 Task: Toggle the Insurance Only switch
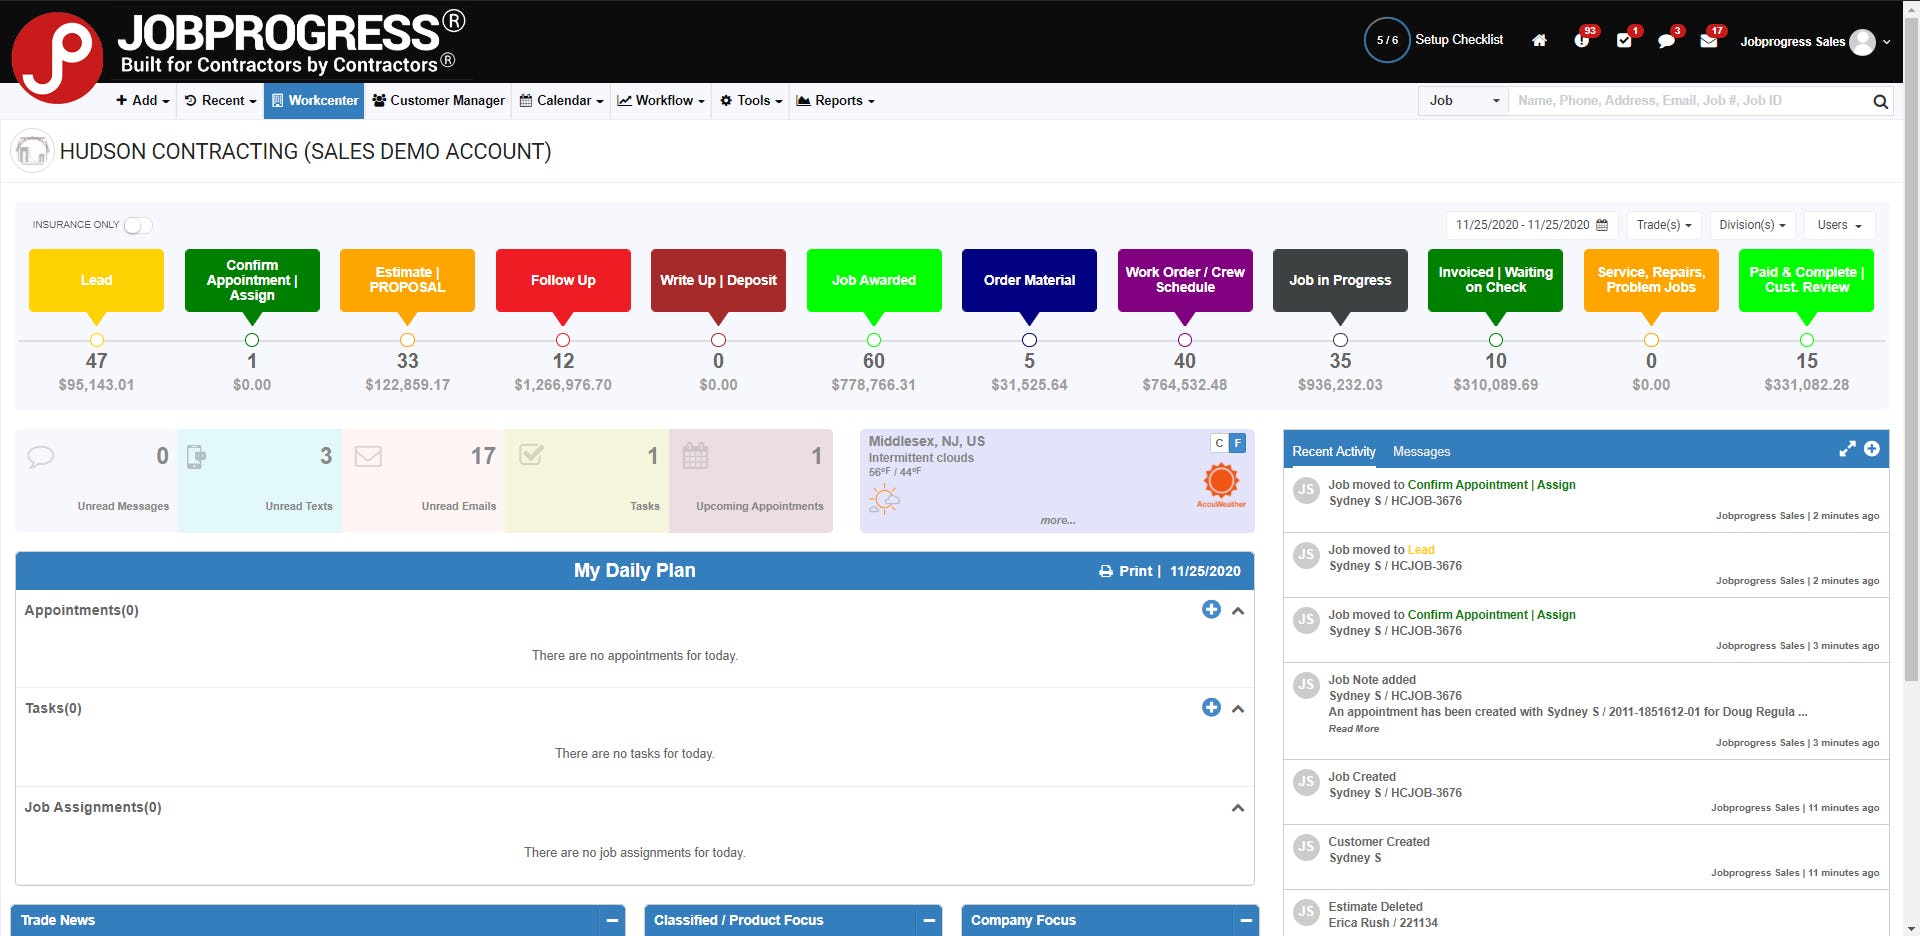[138, 225]
